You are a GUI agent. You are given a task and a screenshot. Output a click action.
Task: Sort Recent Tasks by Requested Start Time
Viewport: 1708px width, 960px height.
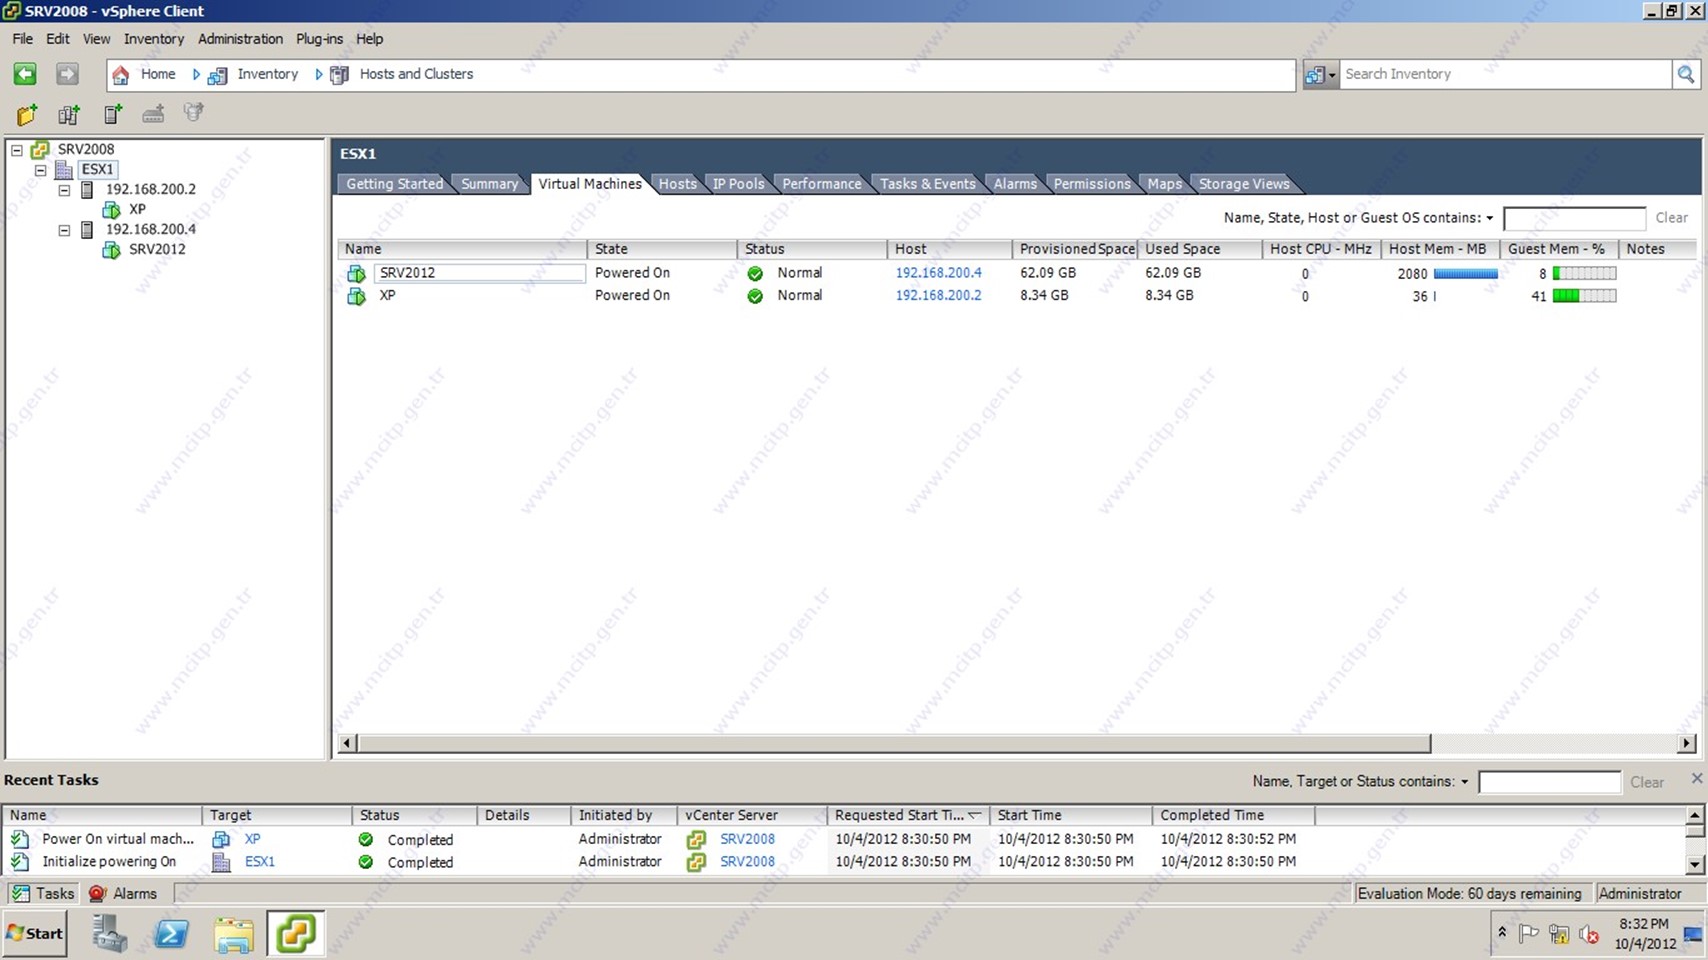click(x=908, y=815)
